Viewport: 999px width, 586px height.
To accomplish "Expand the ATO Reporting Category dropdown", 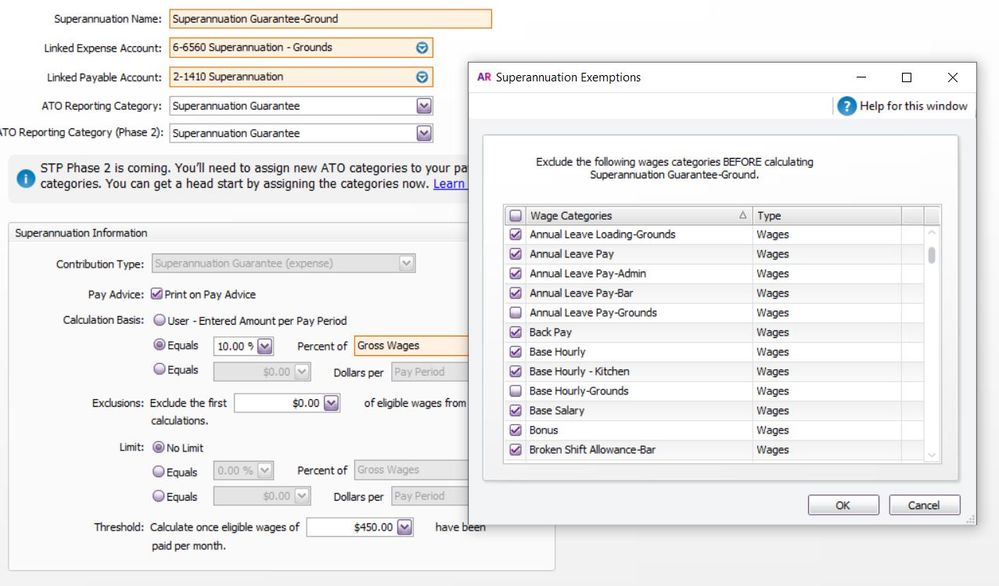I will (x=424, y=106).
